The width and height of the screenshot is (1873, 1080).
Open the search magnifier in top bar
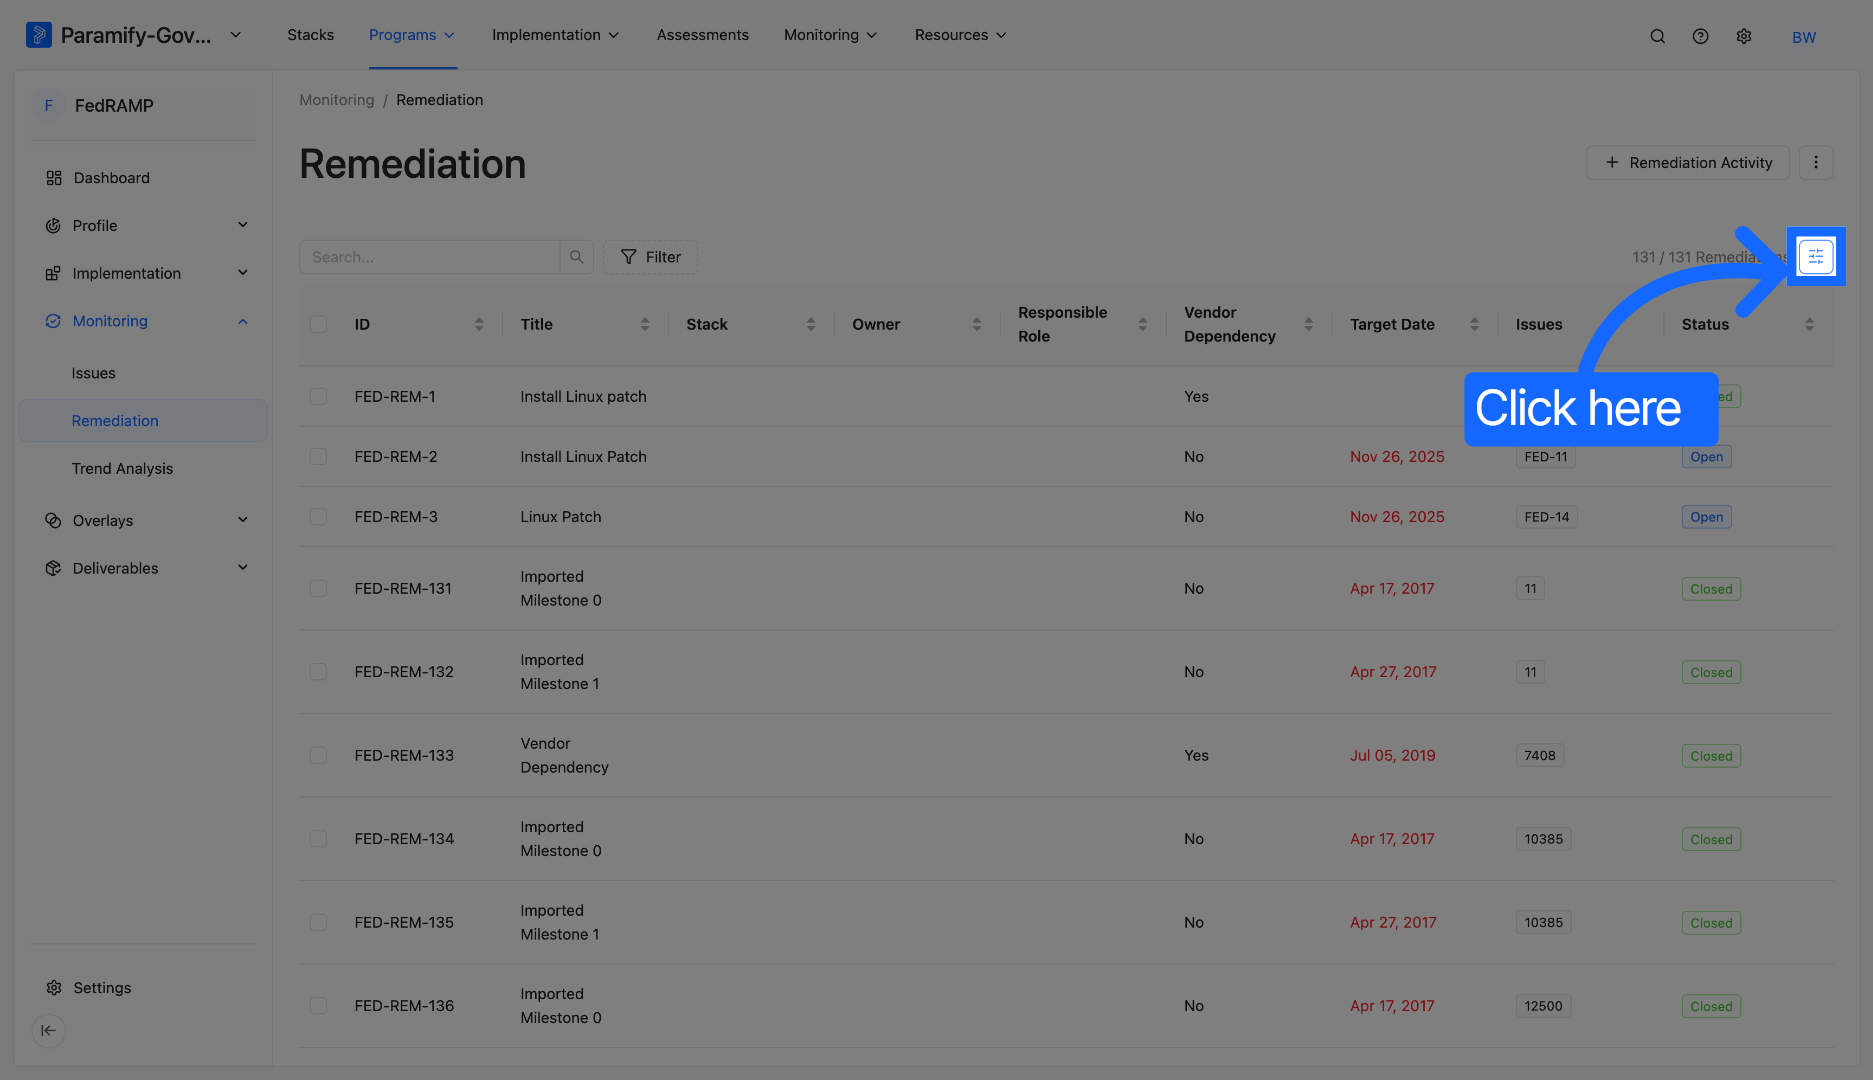(x=1657, y=36)
